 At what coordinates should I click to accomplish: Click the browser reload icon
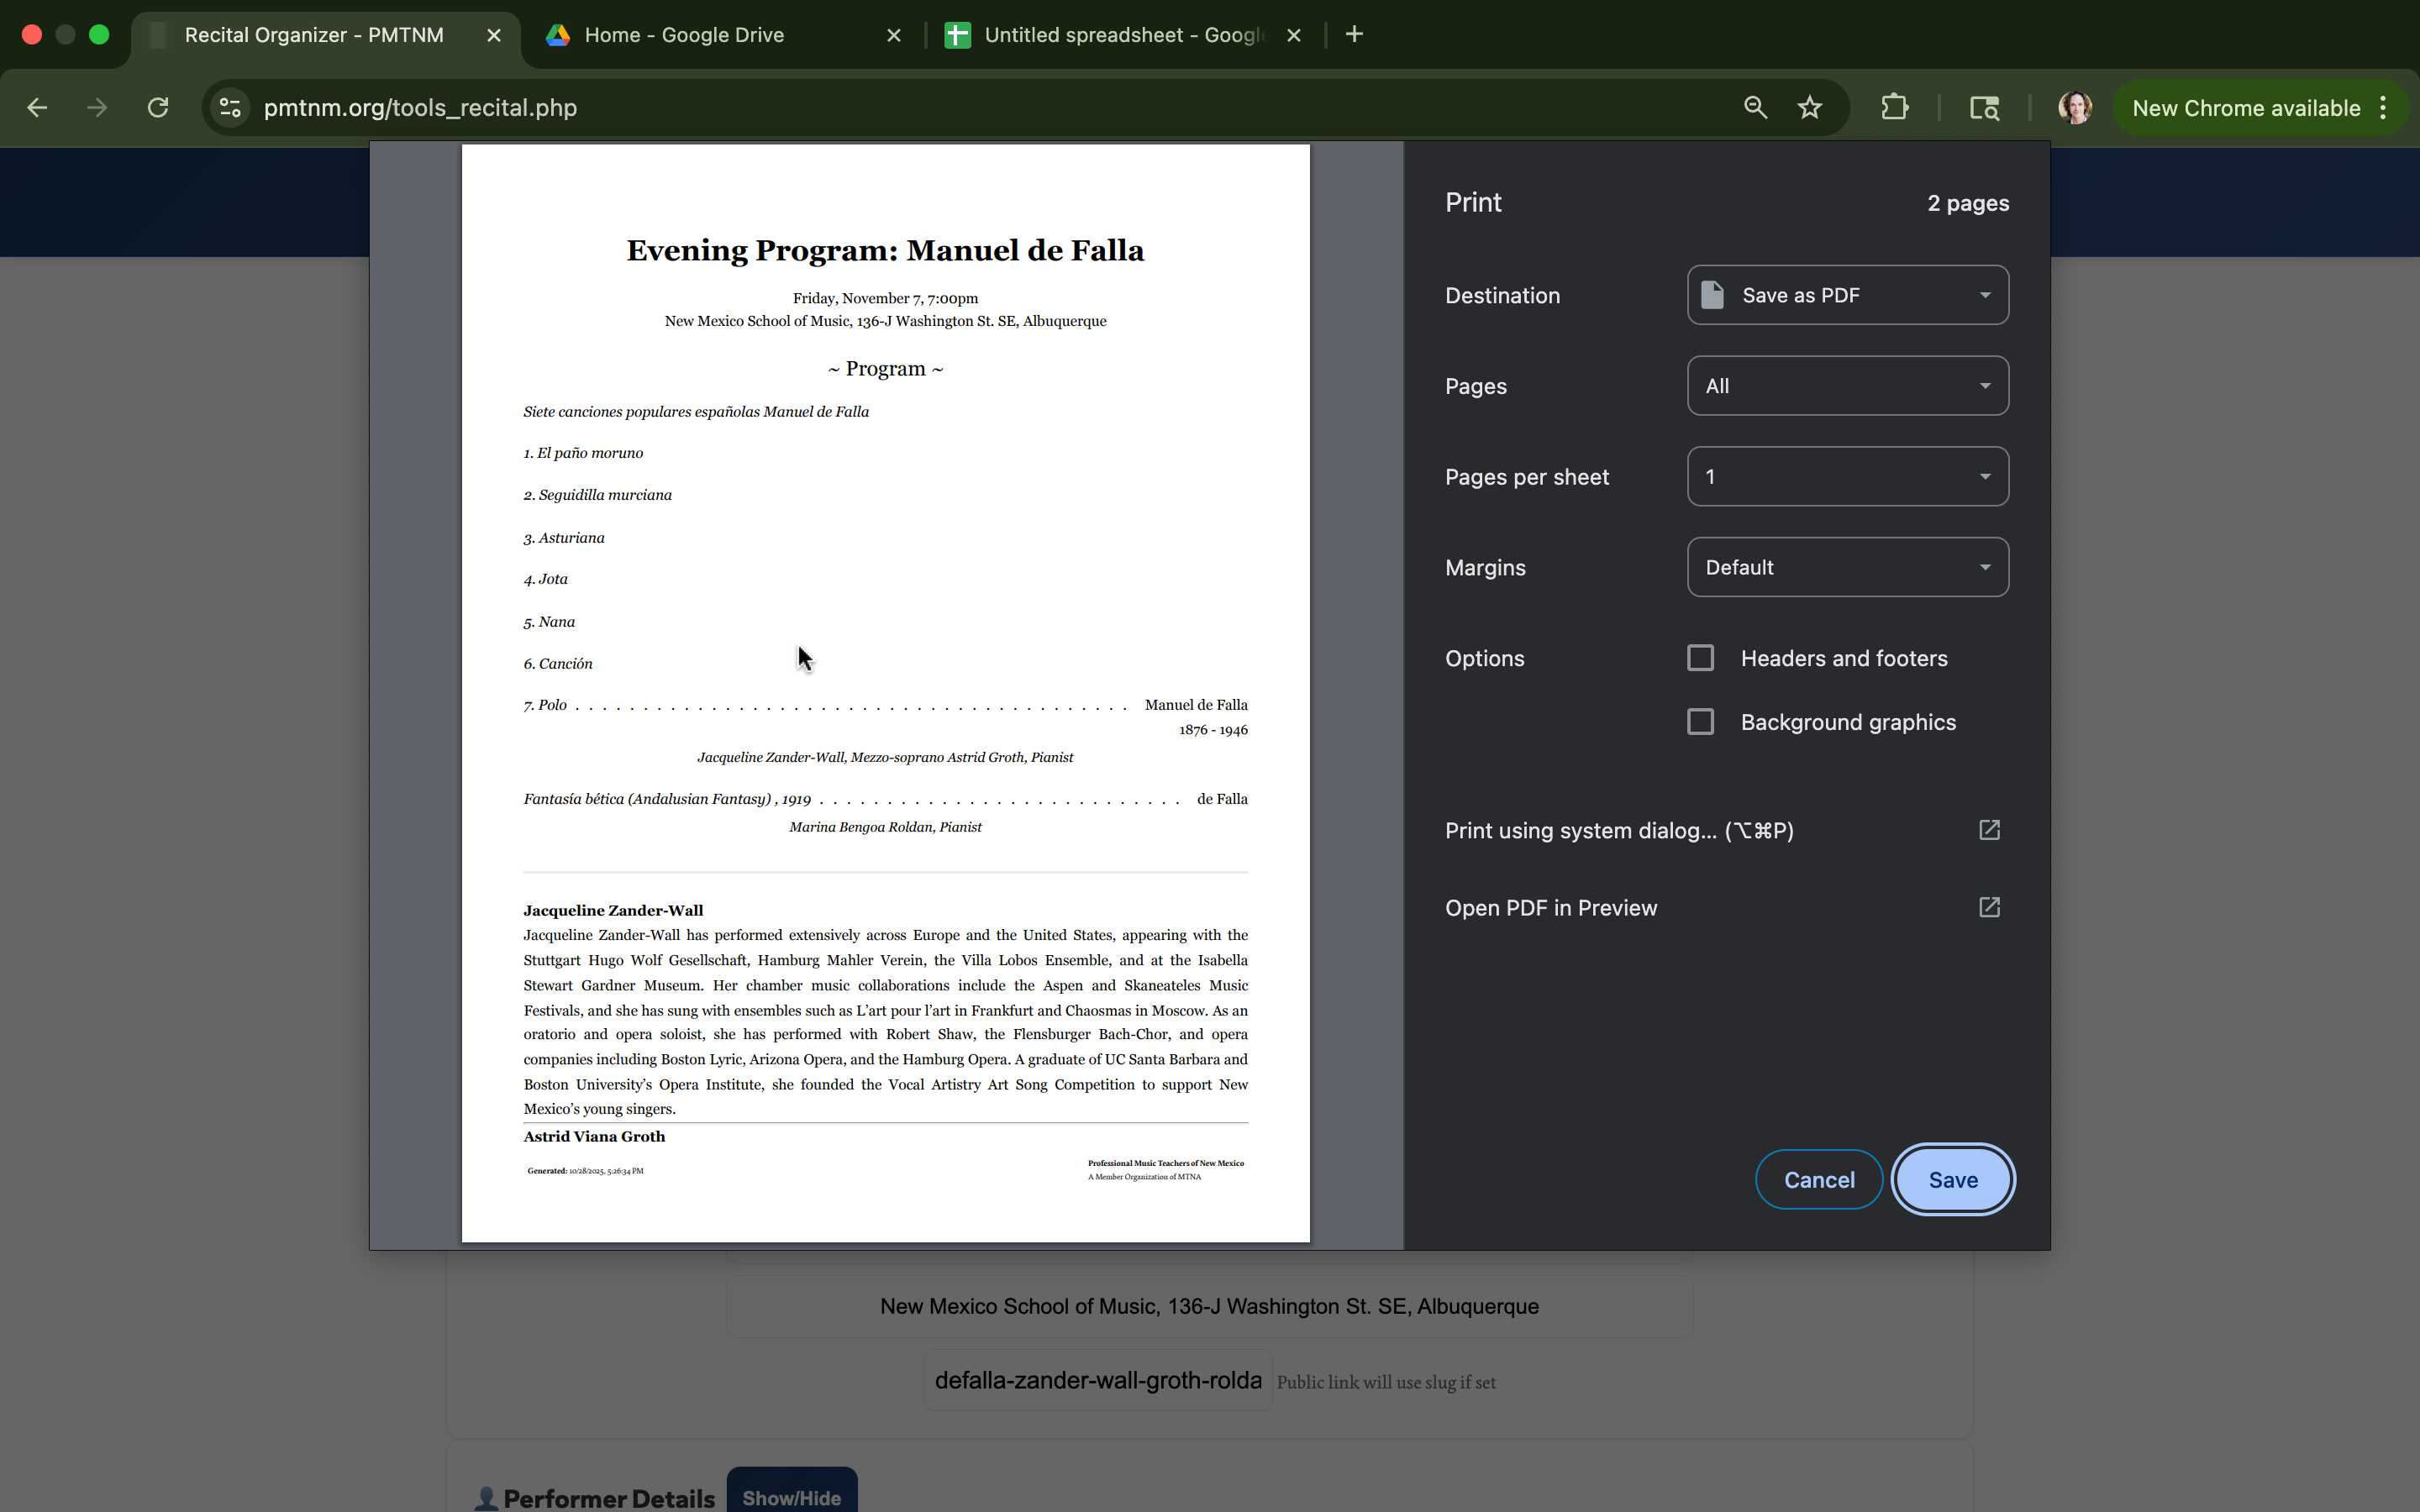coord(158,108)
